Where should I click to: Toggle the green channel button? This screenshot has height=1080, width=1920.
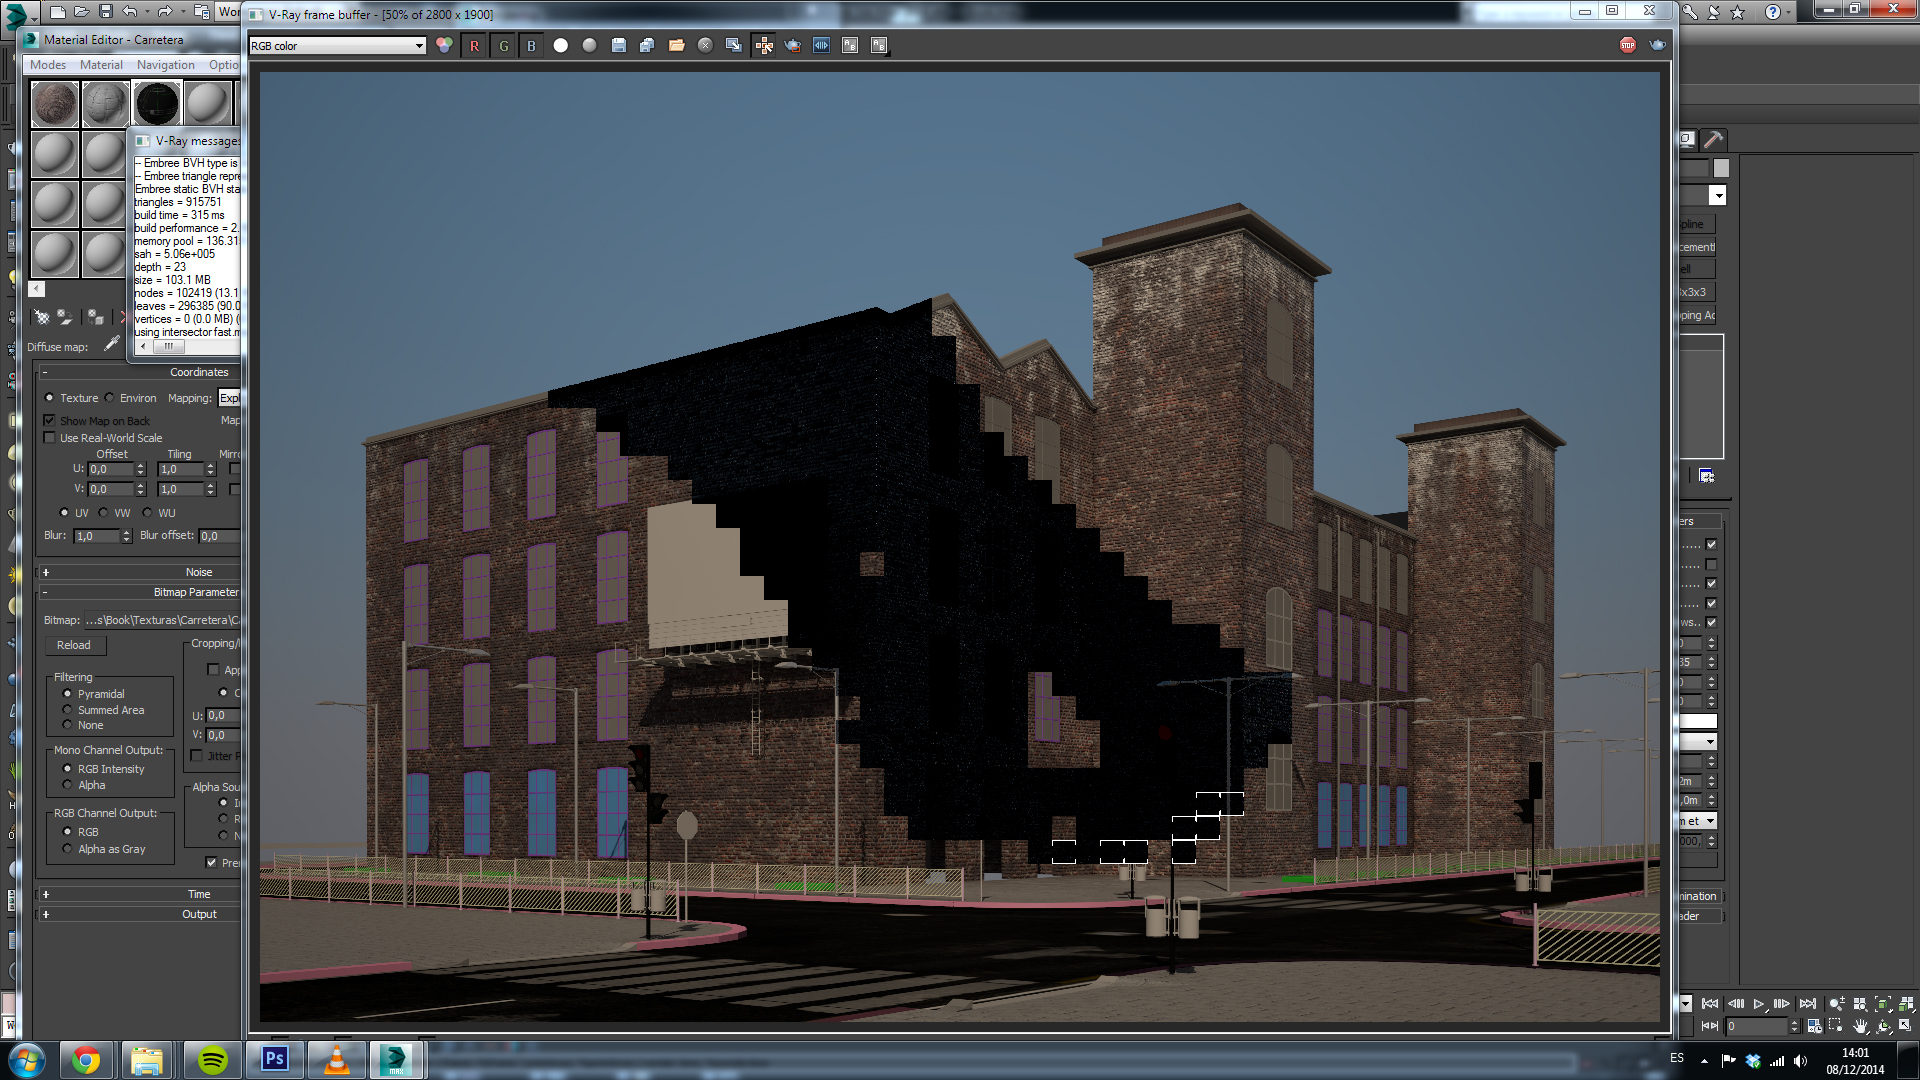click(503, 46)
